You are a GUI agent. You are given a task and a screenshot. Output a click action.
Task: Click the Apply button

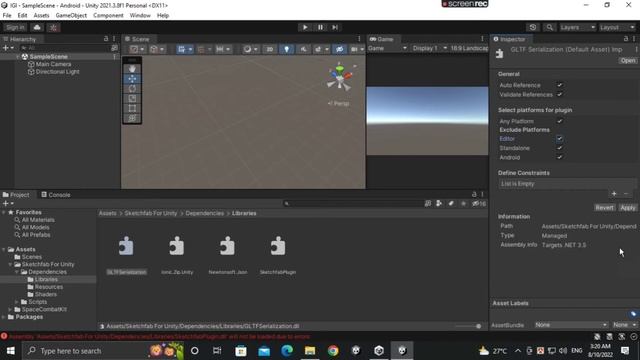pos(627,208)
